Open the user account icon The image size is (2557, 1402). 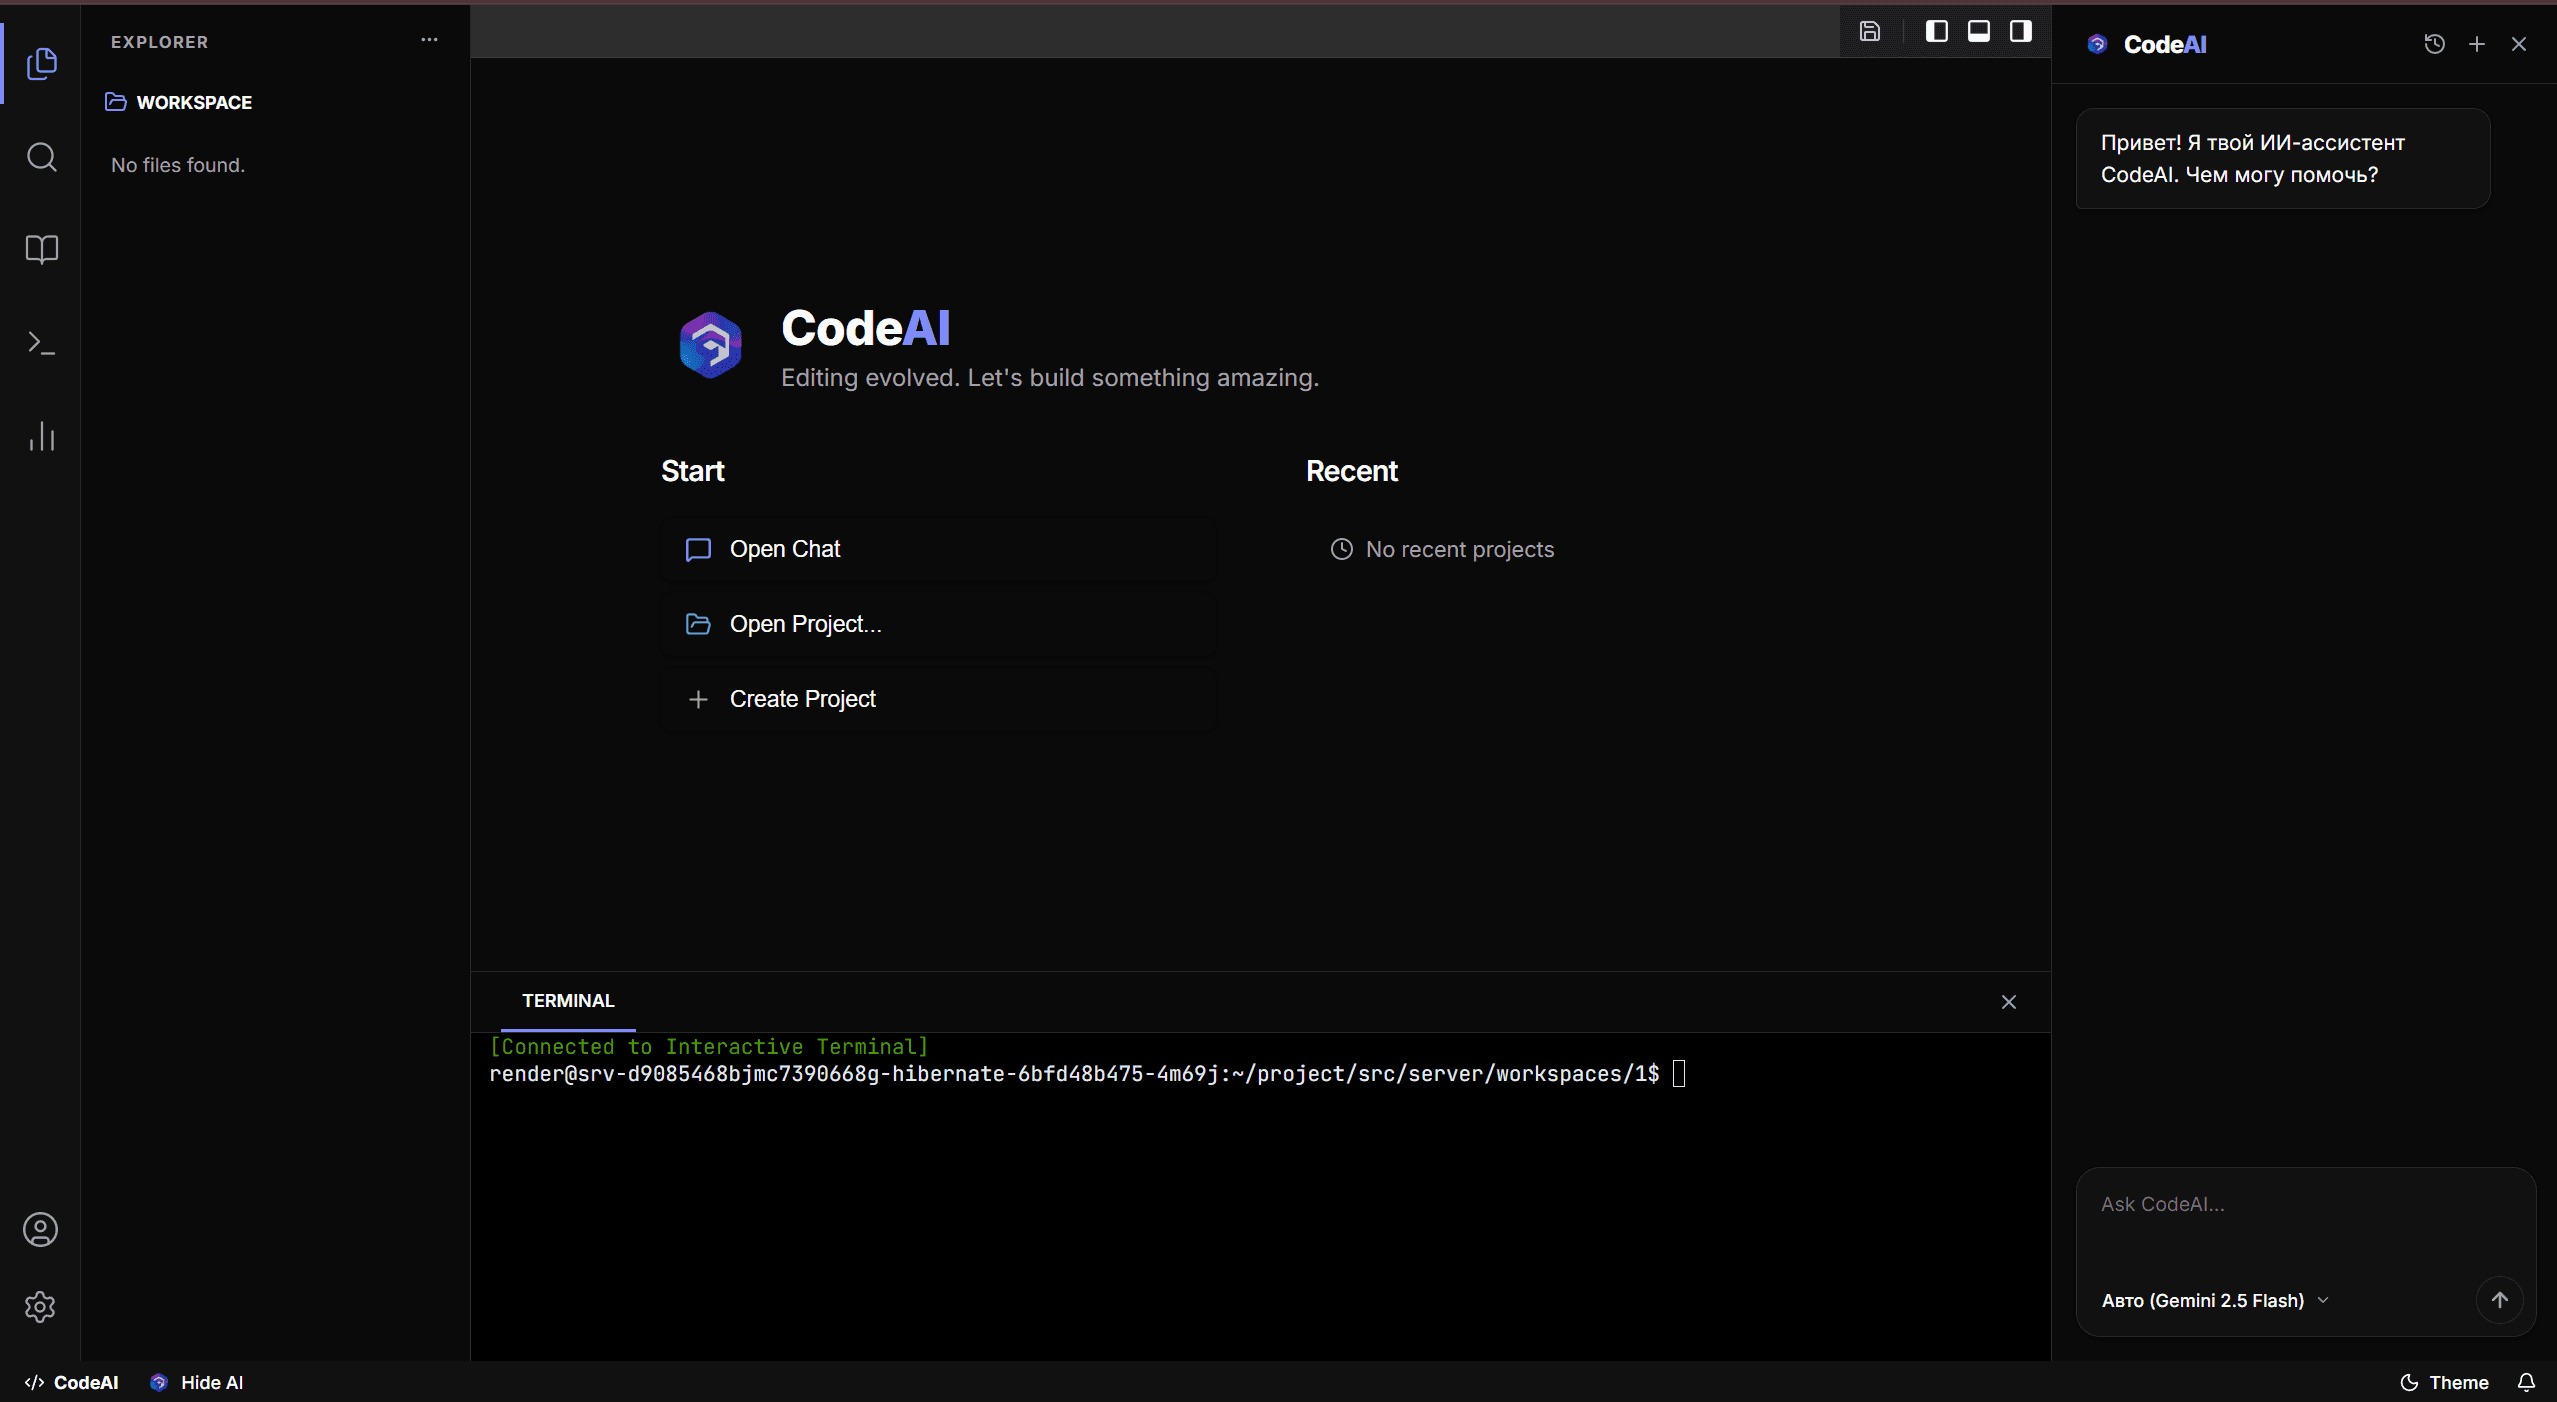41,1229
